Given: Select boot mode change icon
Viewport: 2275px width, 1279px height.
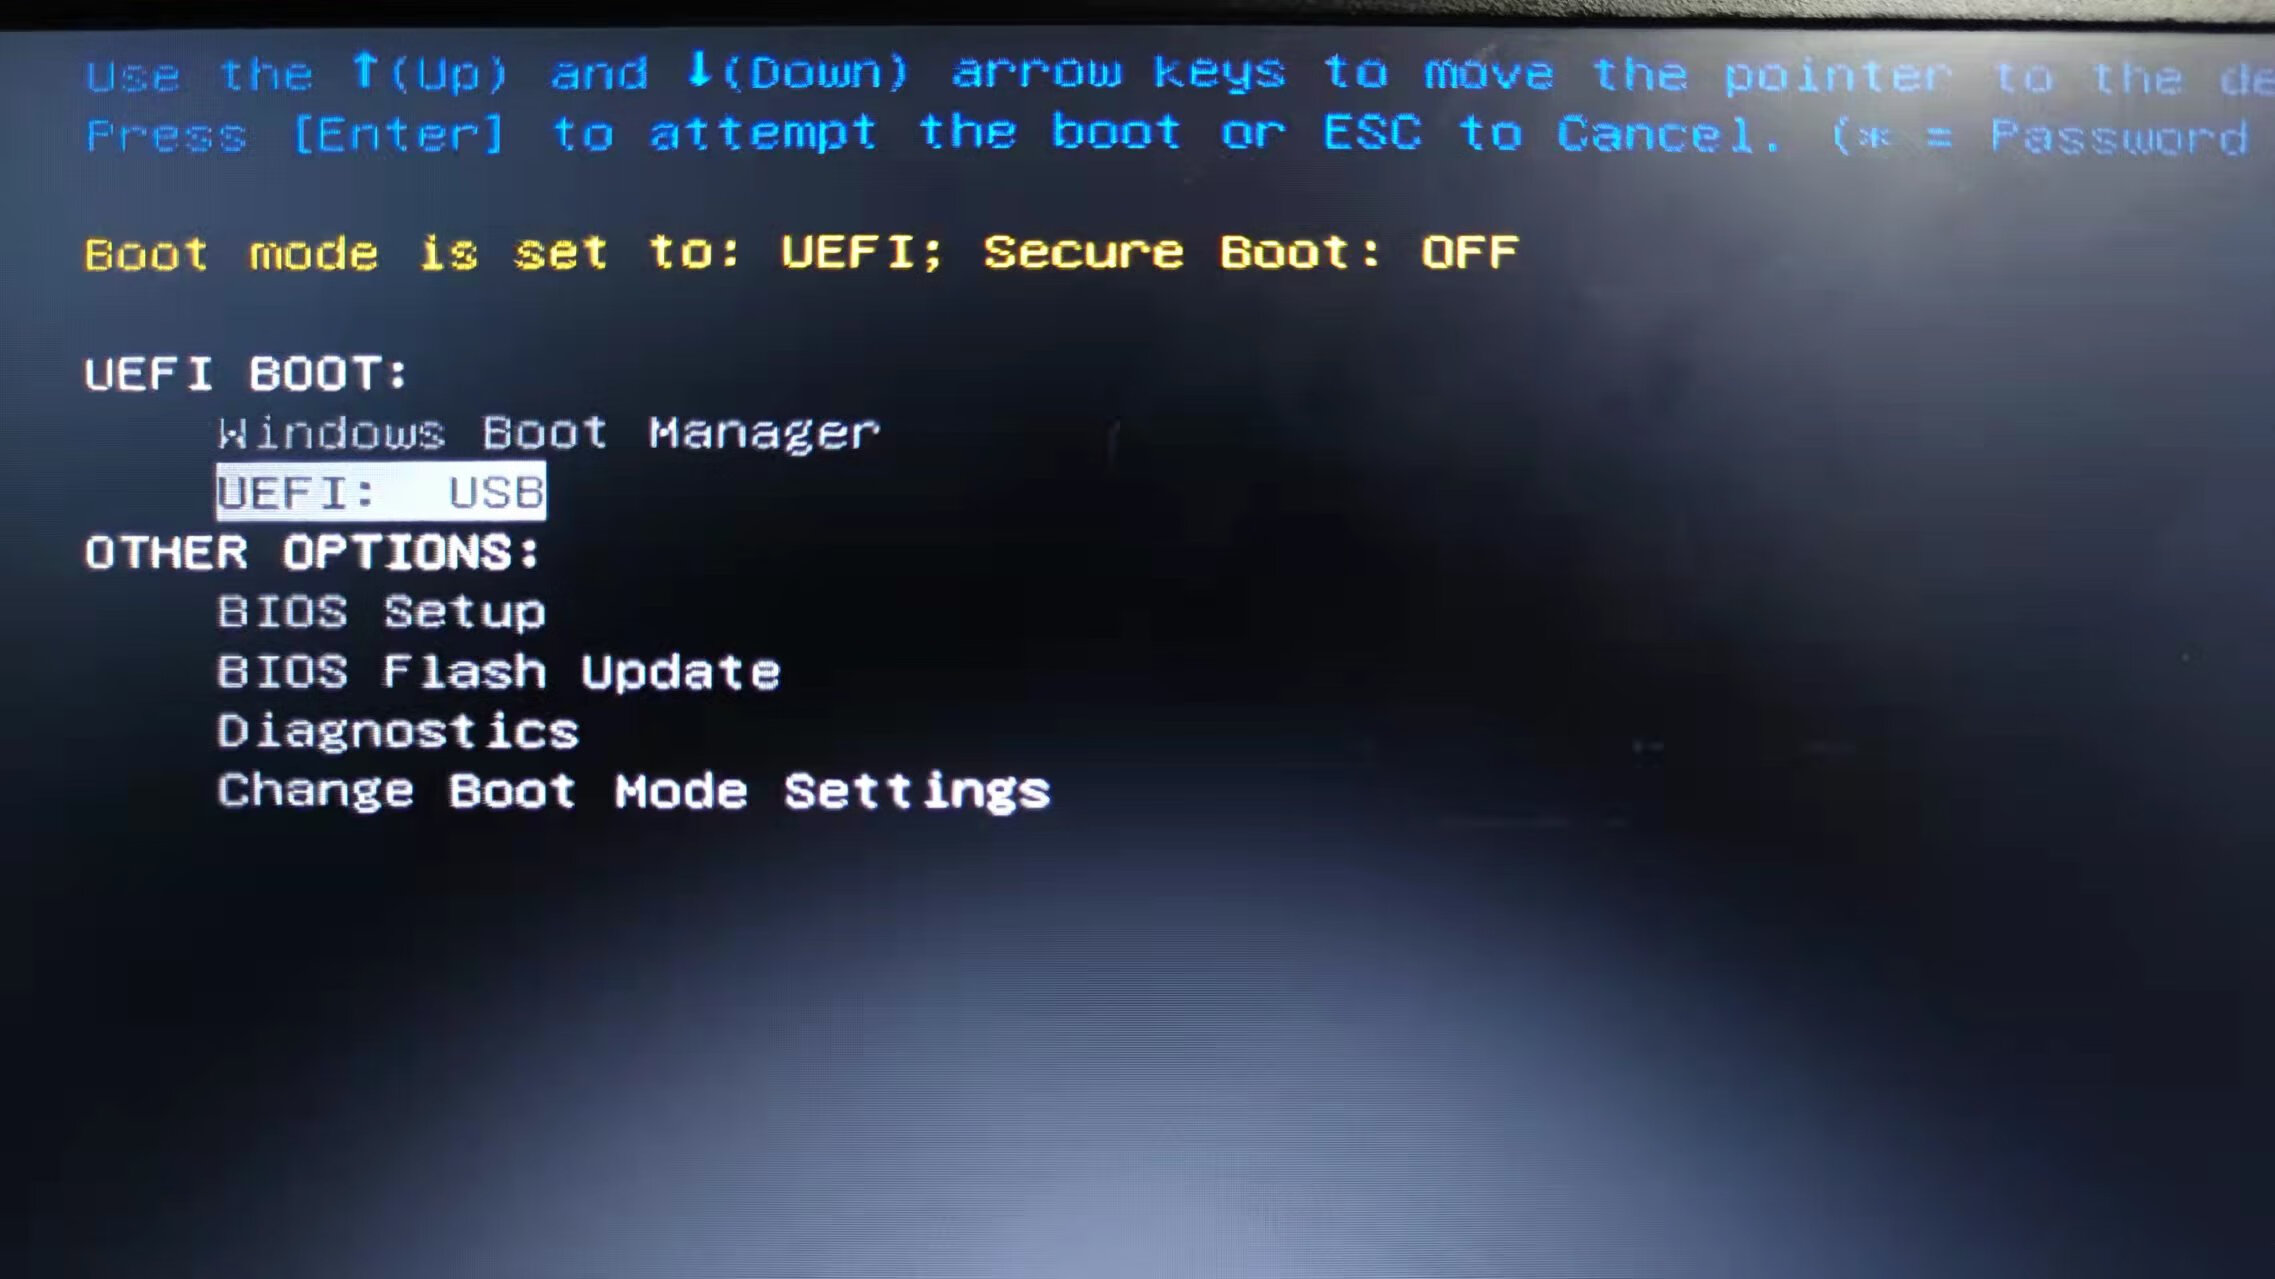Looking at the screenshot, I should tap(633, 792).
